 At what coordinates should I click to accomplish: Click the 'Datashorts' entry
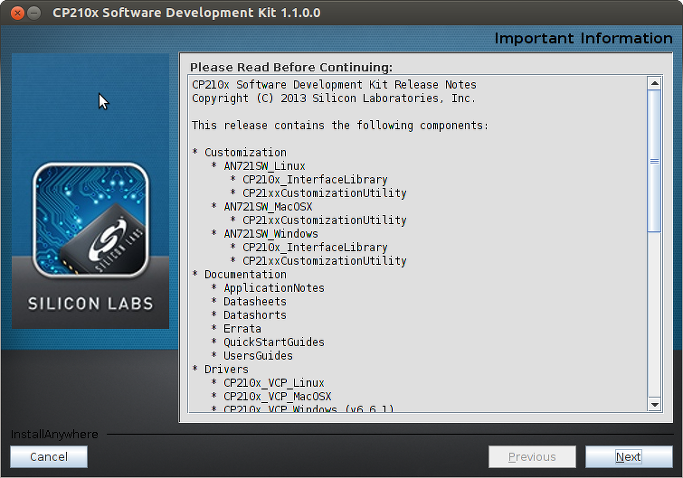pos(255,315)
